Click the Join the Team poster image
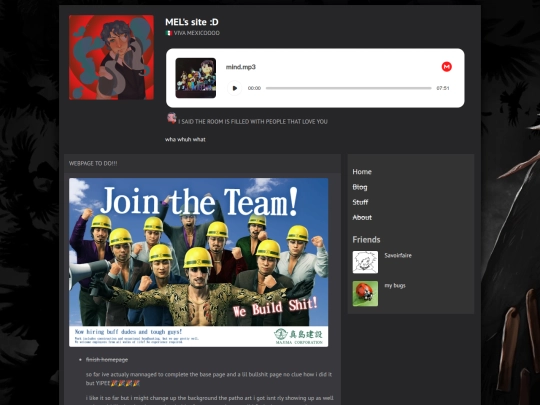Screen dimensions: 540x405 tap(198, 262)
